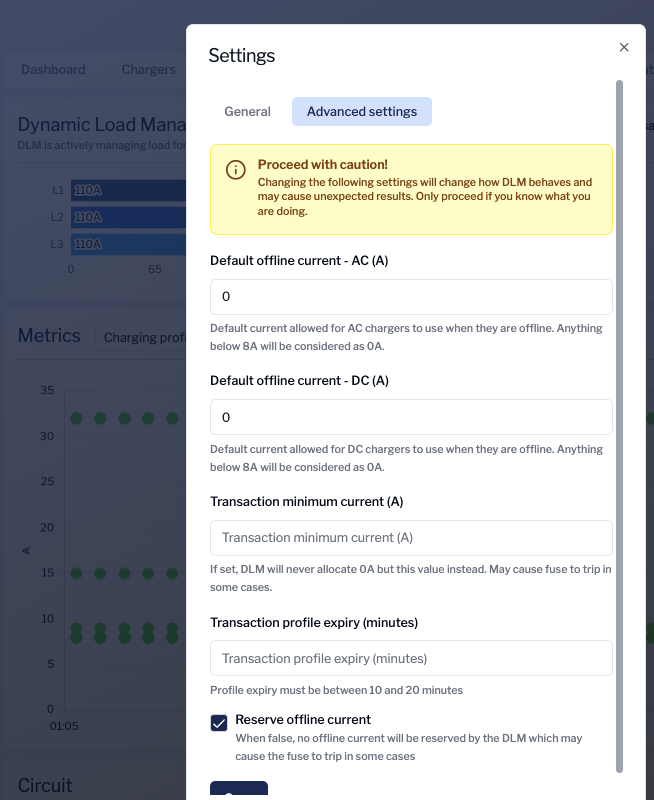Click the Transaction minimum current field
This screenshot has height=800, width=654.
click(x=410, y=537)
